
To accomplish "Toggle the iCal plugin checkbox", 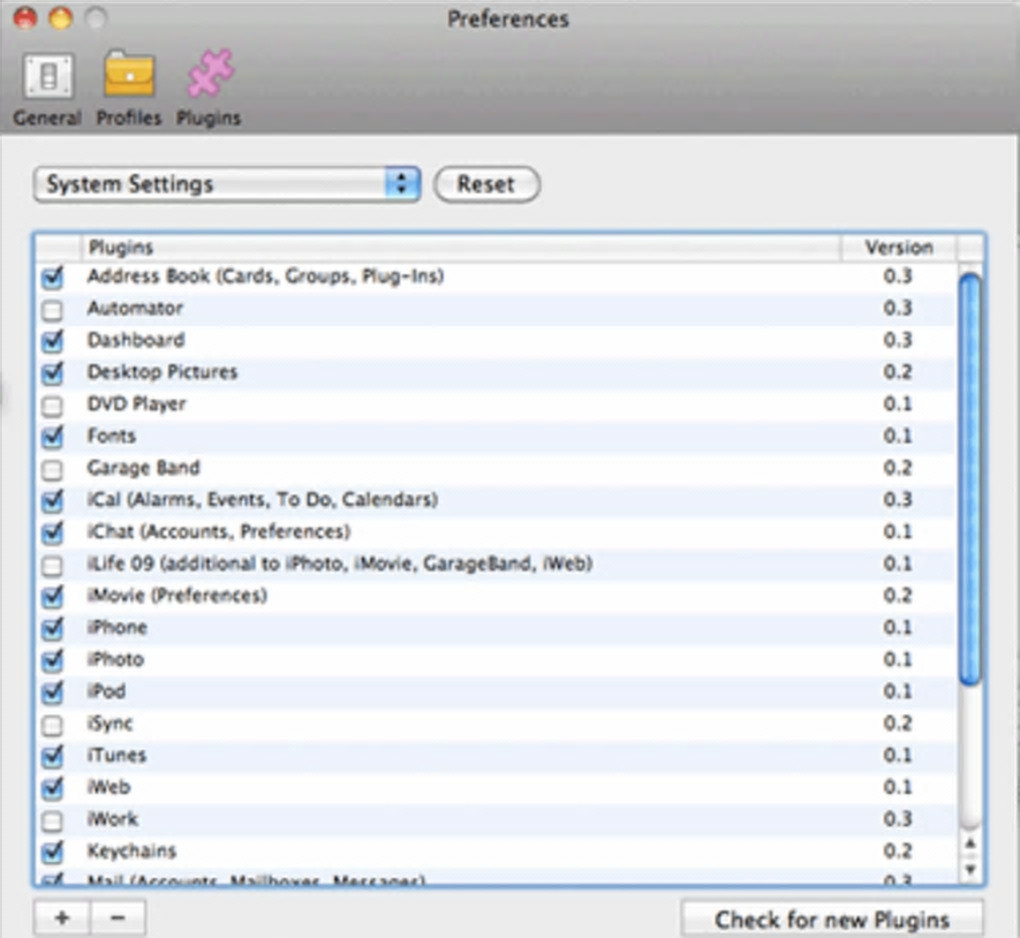I will tap(53, 501).
